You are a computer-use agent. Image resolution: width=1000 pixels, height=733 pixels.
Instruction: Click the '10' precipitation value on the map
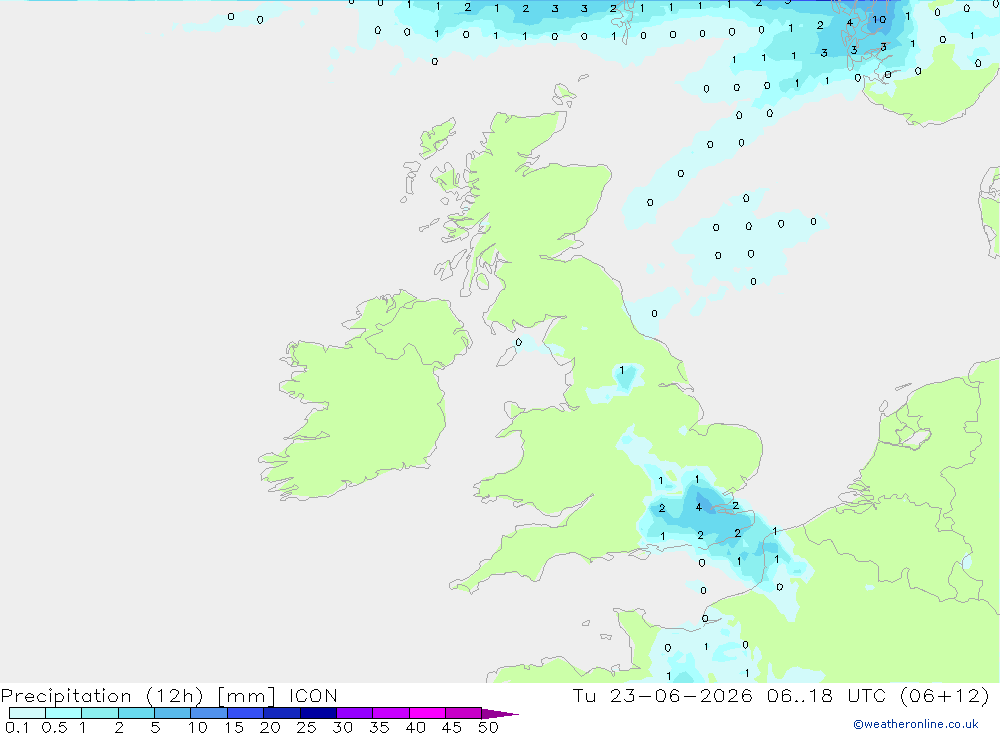(879, 20)
